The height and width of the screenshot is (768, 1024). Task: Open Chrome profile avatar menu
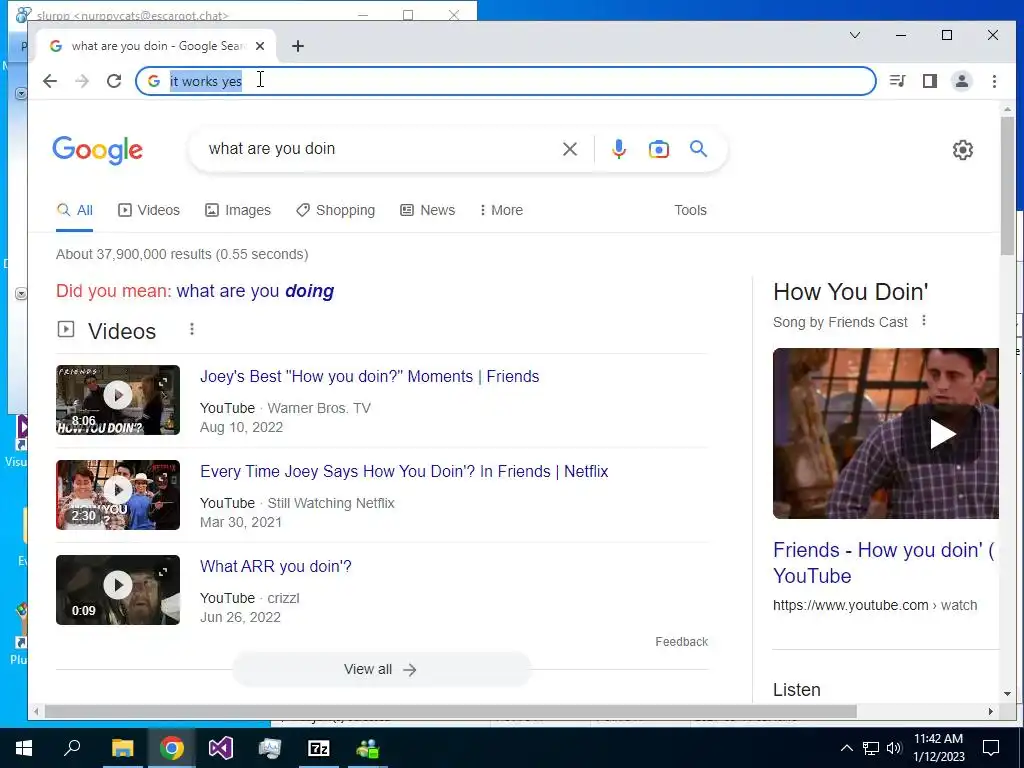click(x=961, y=81)
